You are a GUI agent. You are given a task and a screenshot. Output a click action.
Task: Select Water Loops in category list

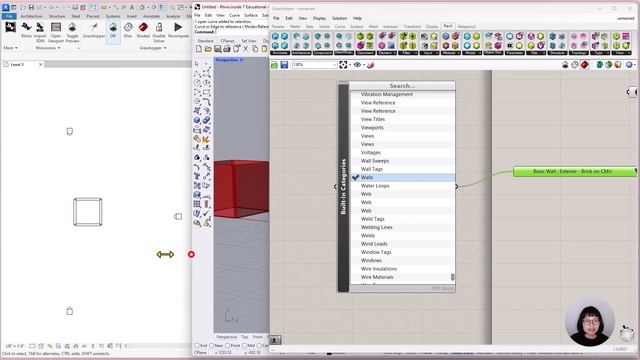click(402, 186)
